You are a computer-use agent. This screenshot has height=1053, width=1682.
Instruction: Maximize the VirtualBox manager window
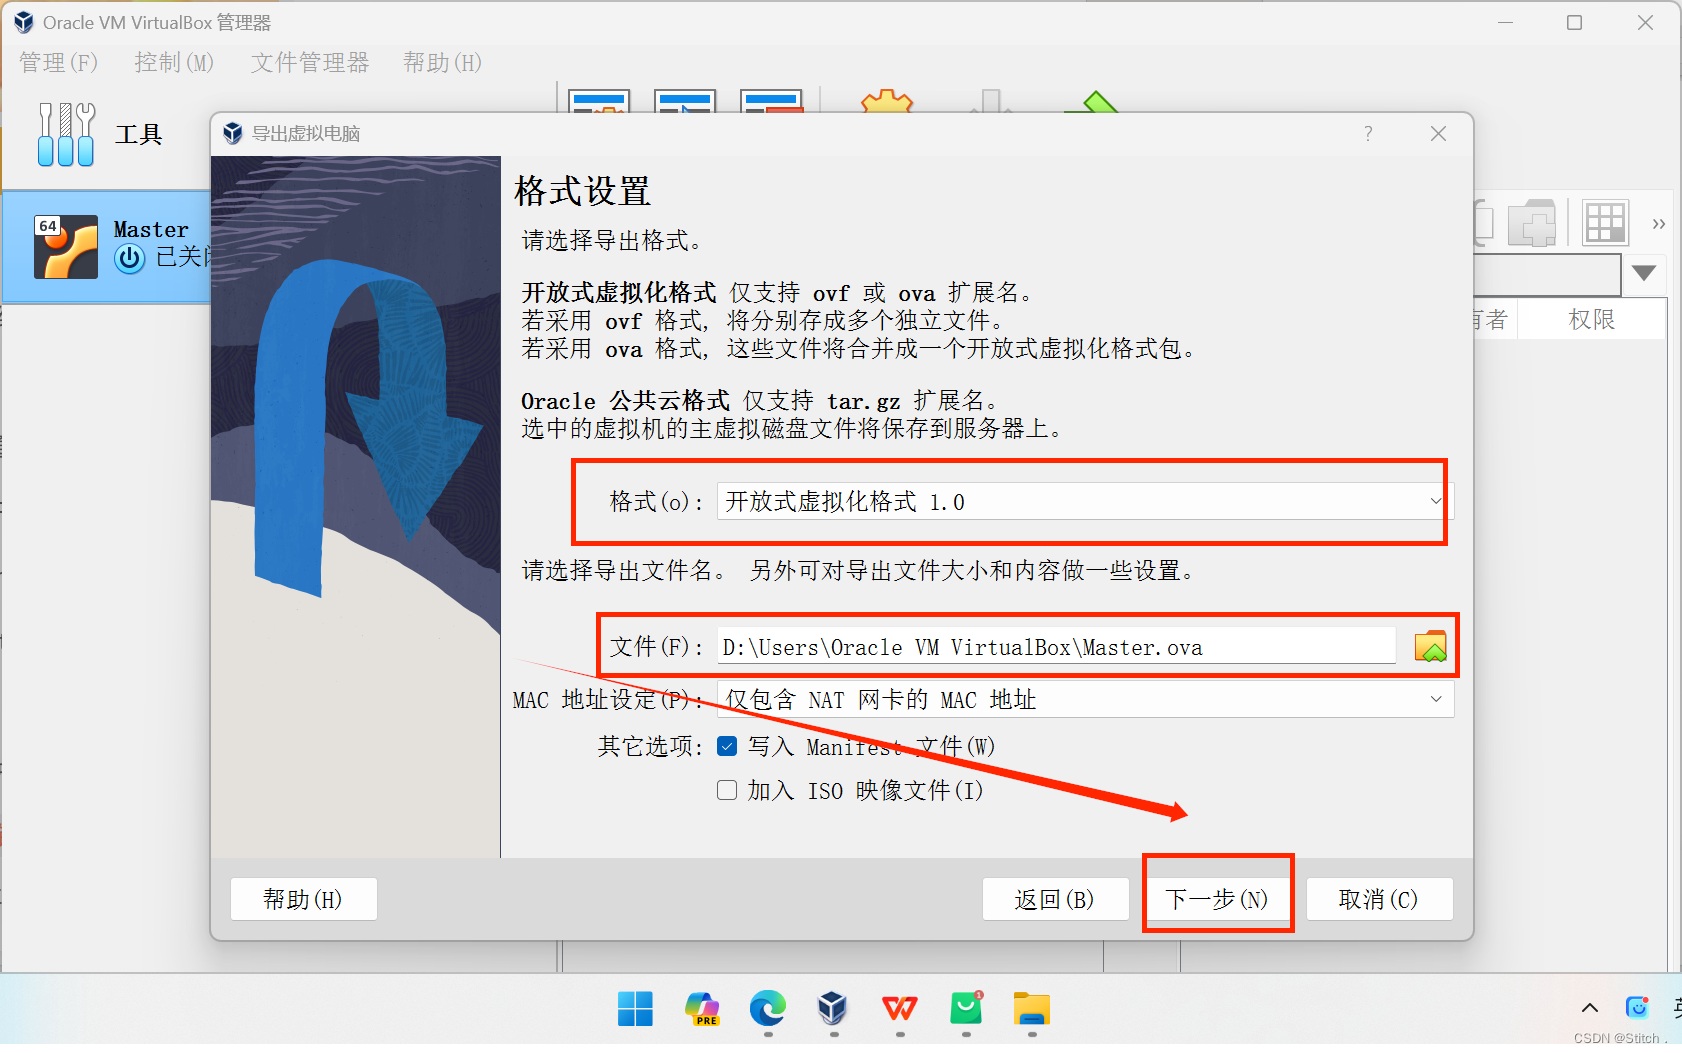(1574, 22)
